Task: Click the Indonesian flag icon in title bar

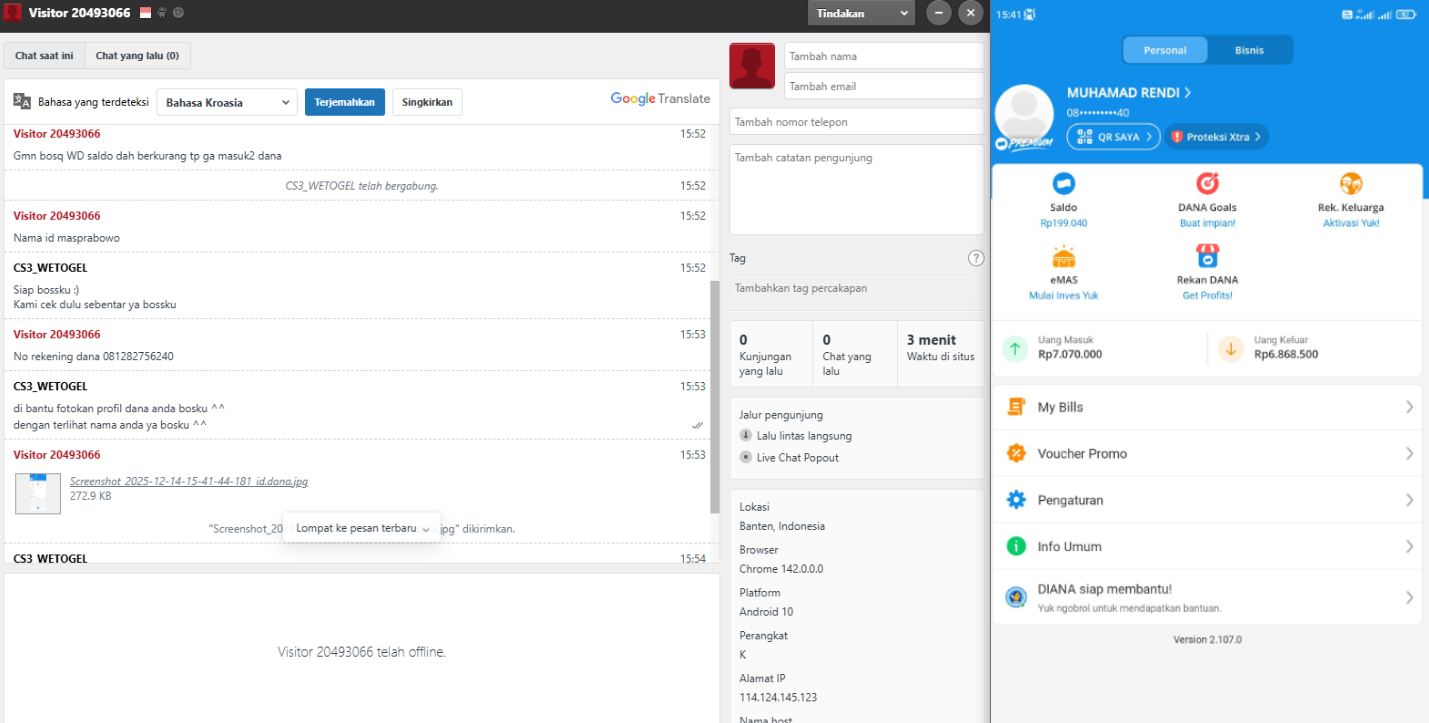Action: pos(146,13)
